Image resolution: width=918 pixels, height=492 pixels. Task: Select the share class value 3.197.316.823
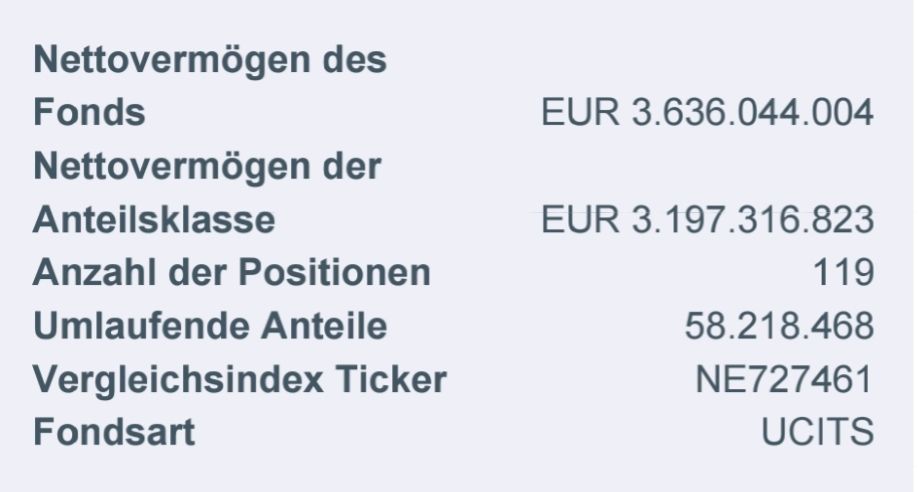(x=752, y=220)
